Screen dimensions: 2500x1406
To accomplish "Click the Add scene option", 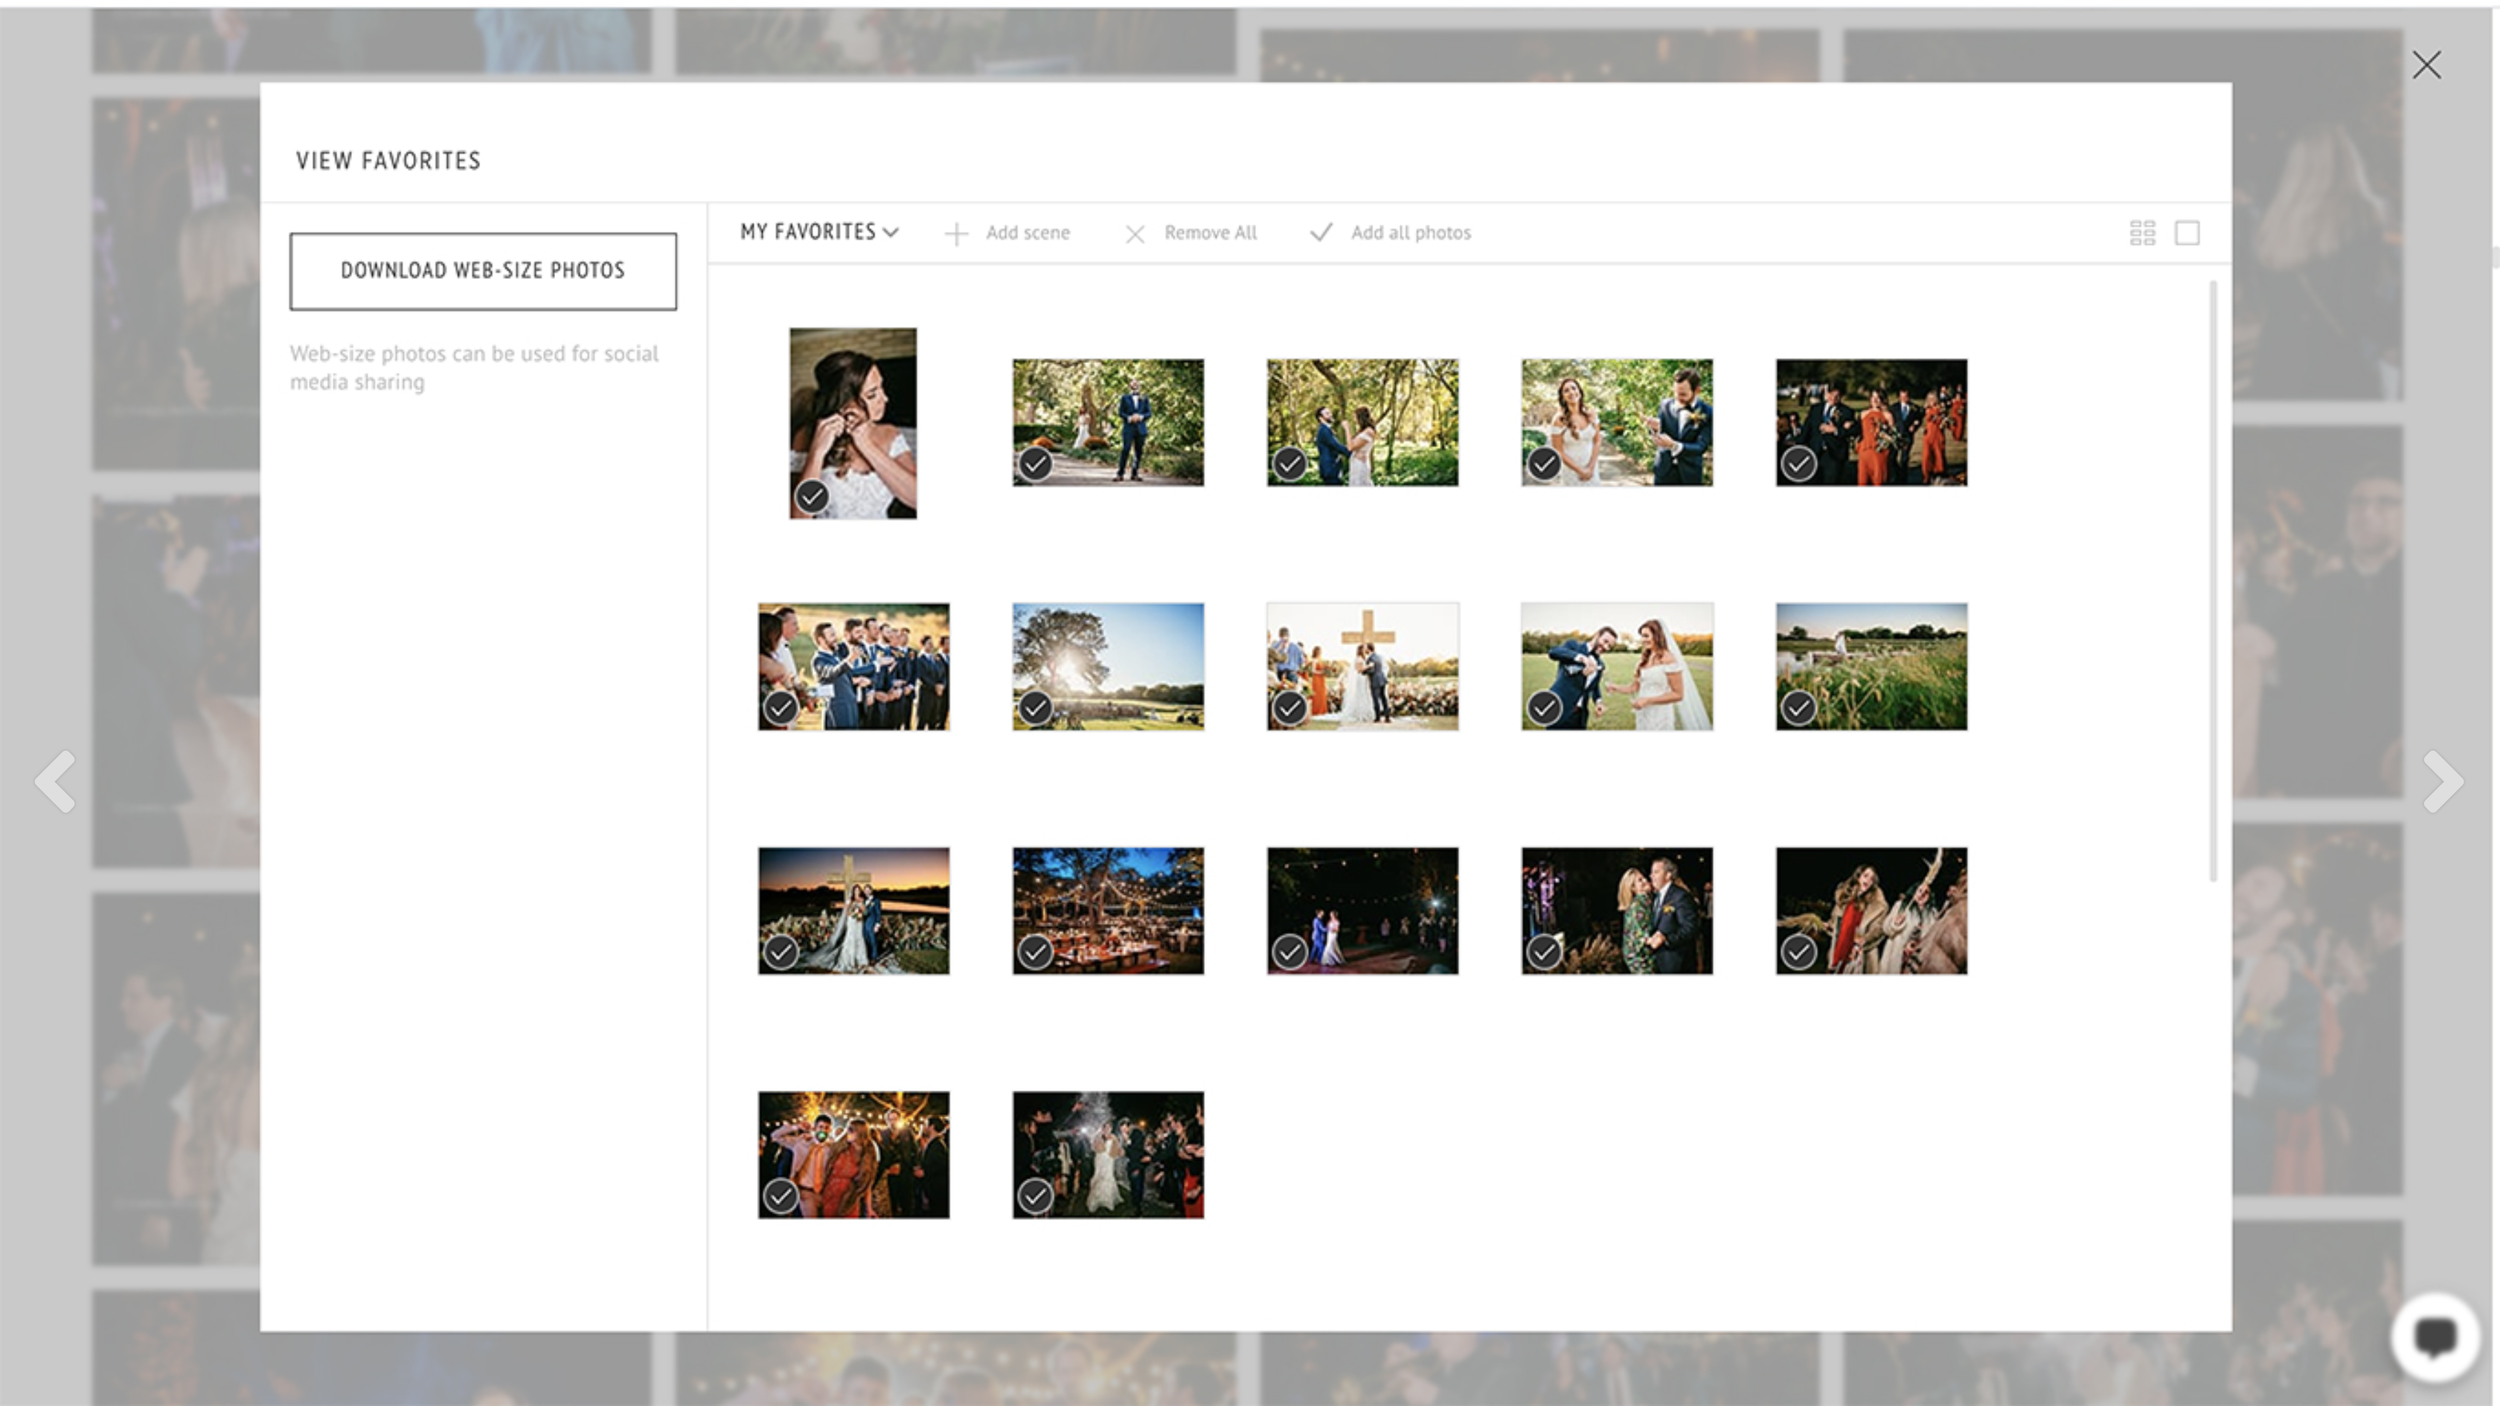I will tap(1027, 233).
